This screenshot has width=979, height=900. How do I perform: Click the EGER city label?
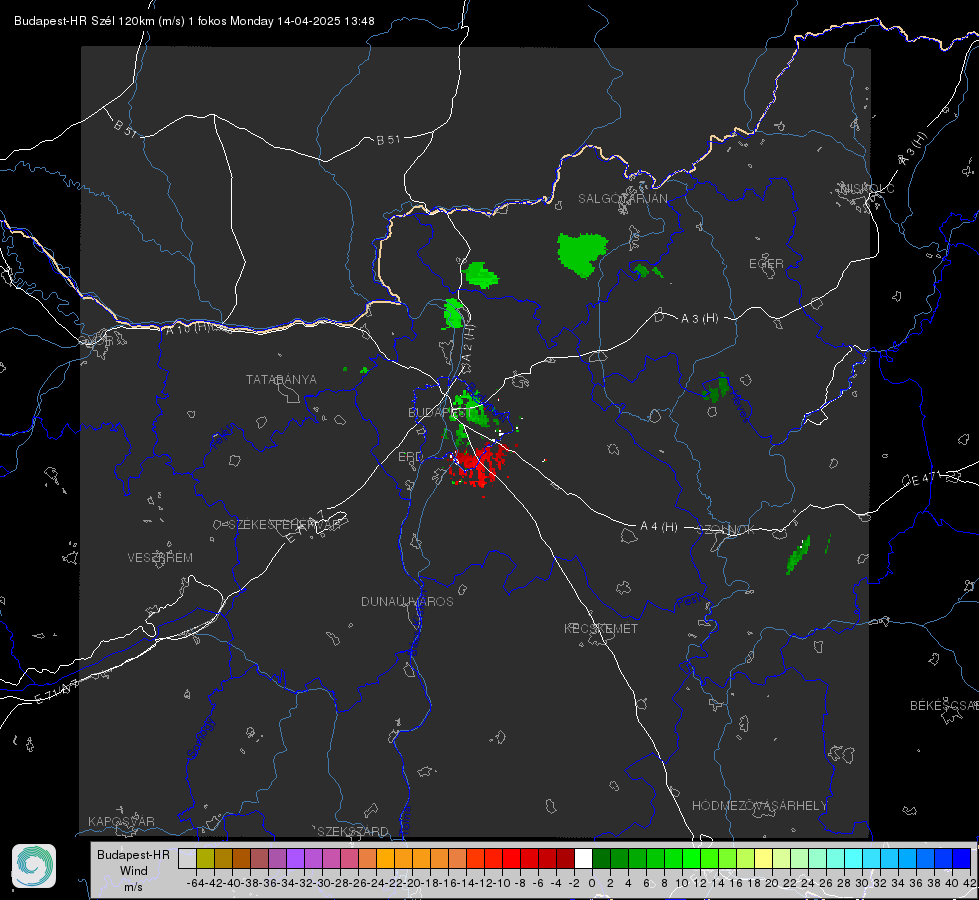[766, 264]
